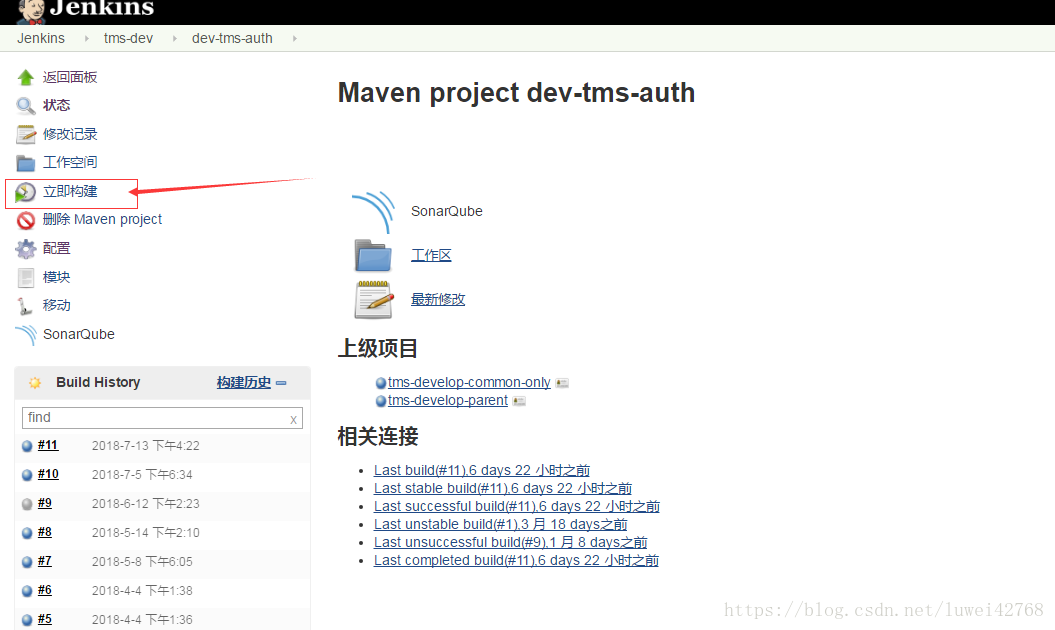Open the Last build(#11) link
The width and height of the screenshot is (1055, 630).
point(482,470)
